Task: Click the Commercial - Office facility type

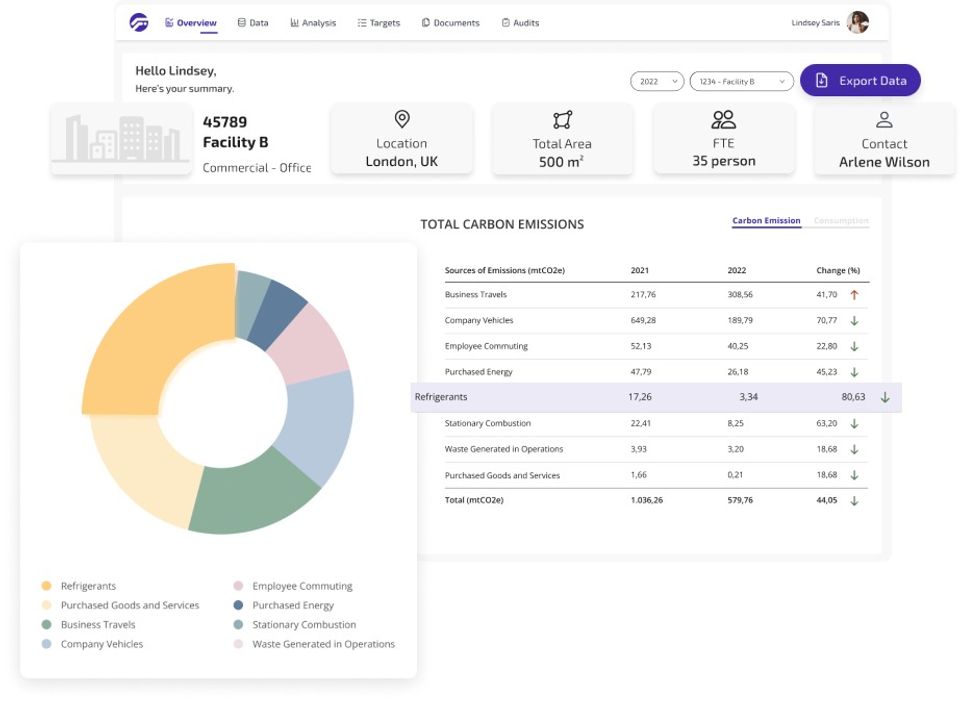Action: tap(257, 168)
